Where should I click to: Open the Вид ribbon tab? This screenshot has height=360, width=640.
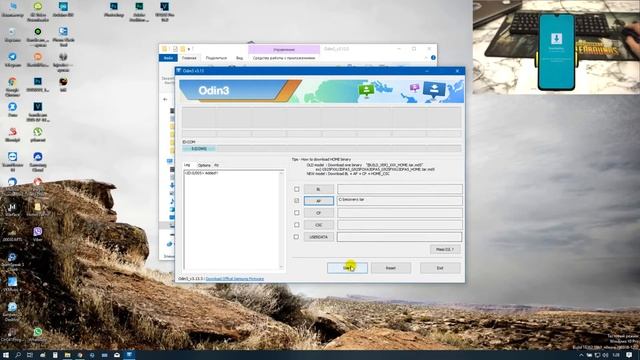(x=239, y=58)
